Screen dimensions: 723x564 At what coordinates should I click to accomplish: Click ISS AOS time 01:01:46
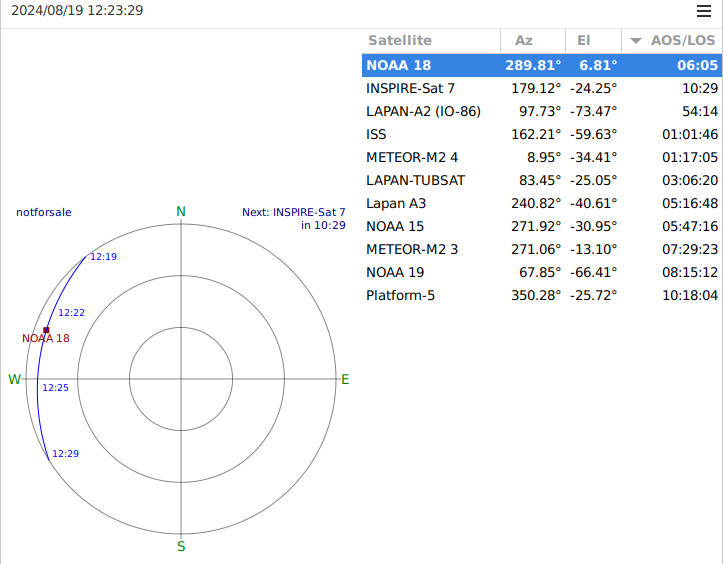[x=690, y=134]
